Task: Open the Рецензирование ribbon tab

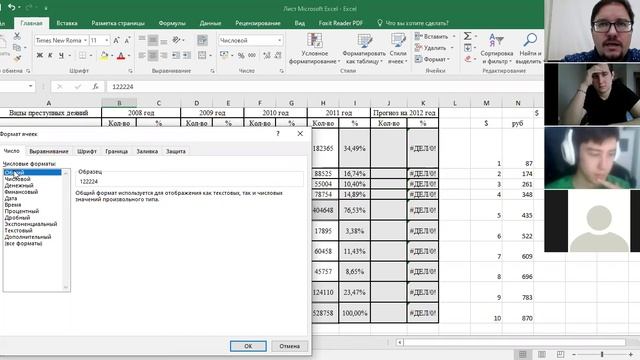Action: click(258, 23)
